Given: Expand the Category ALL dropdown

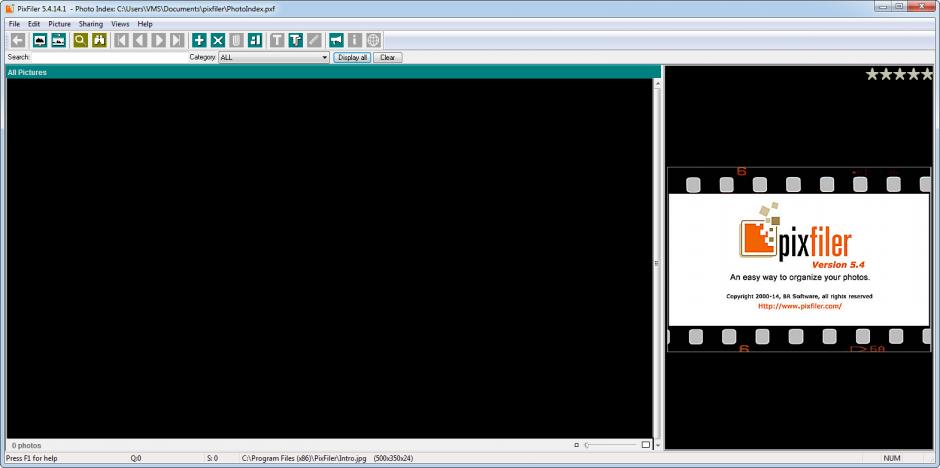Looking at the screenshot, I should pos(274,58).
